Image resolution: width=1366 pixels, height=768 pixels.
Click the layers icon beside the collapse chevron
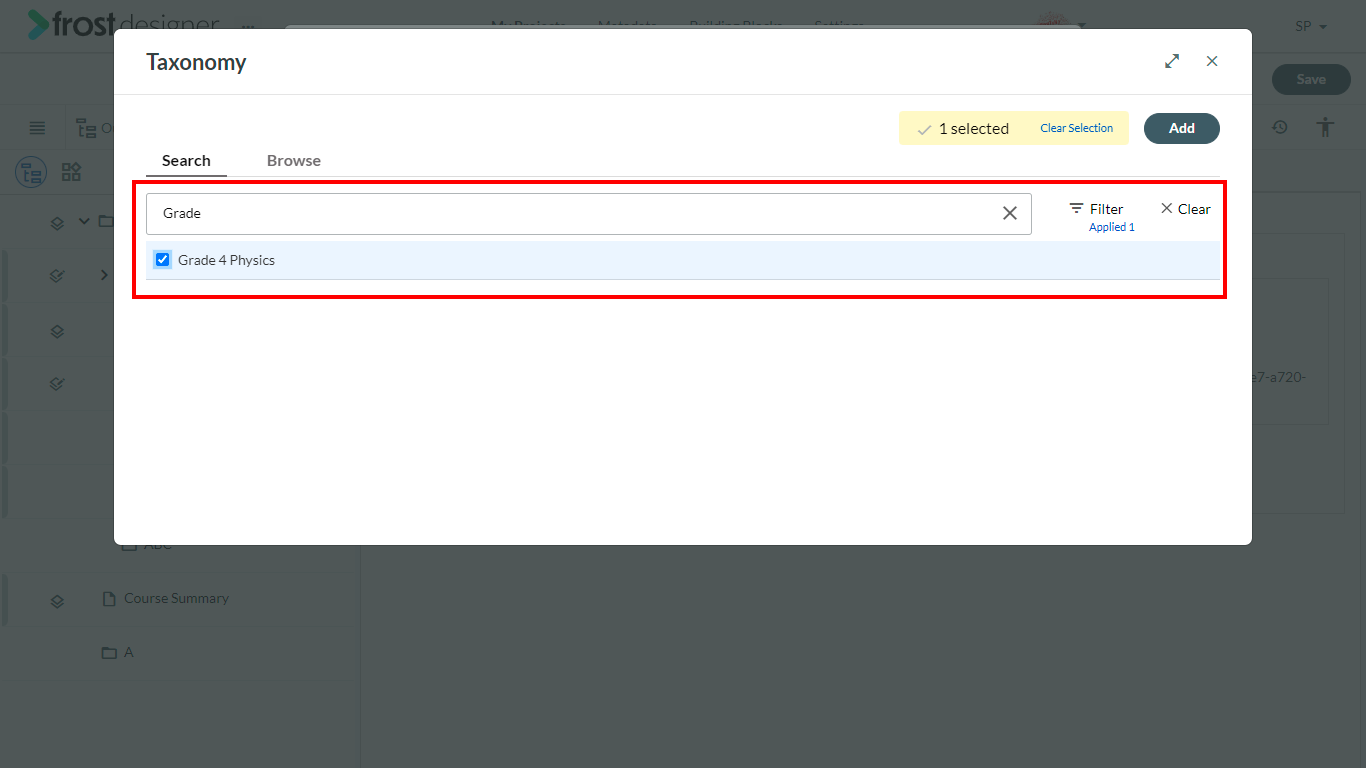point(57,222)
